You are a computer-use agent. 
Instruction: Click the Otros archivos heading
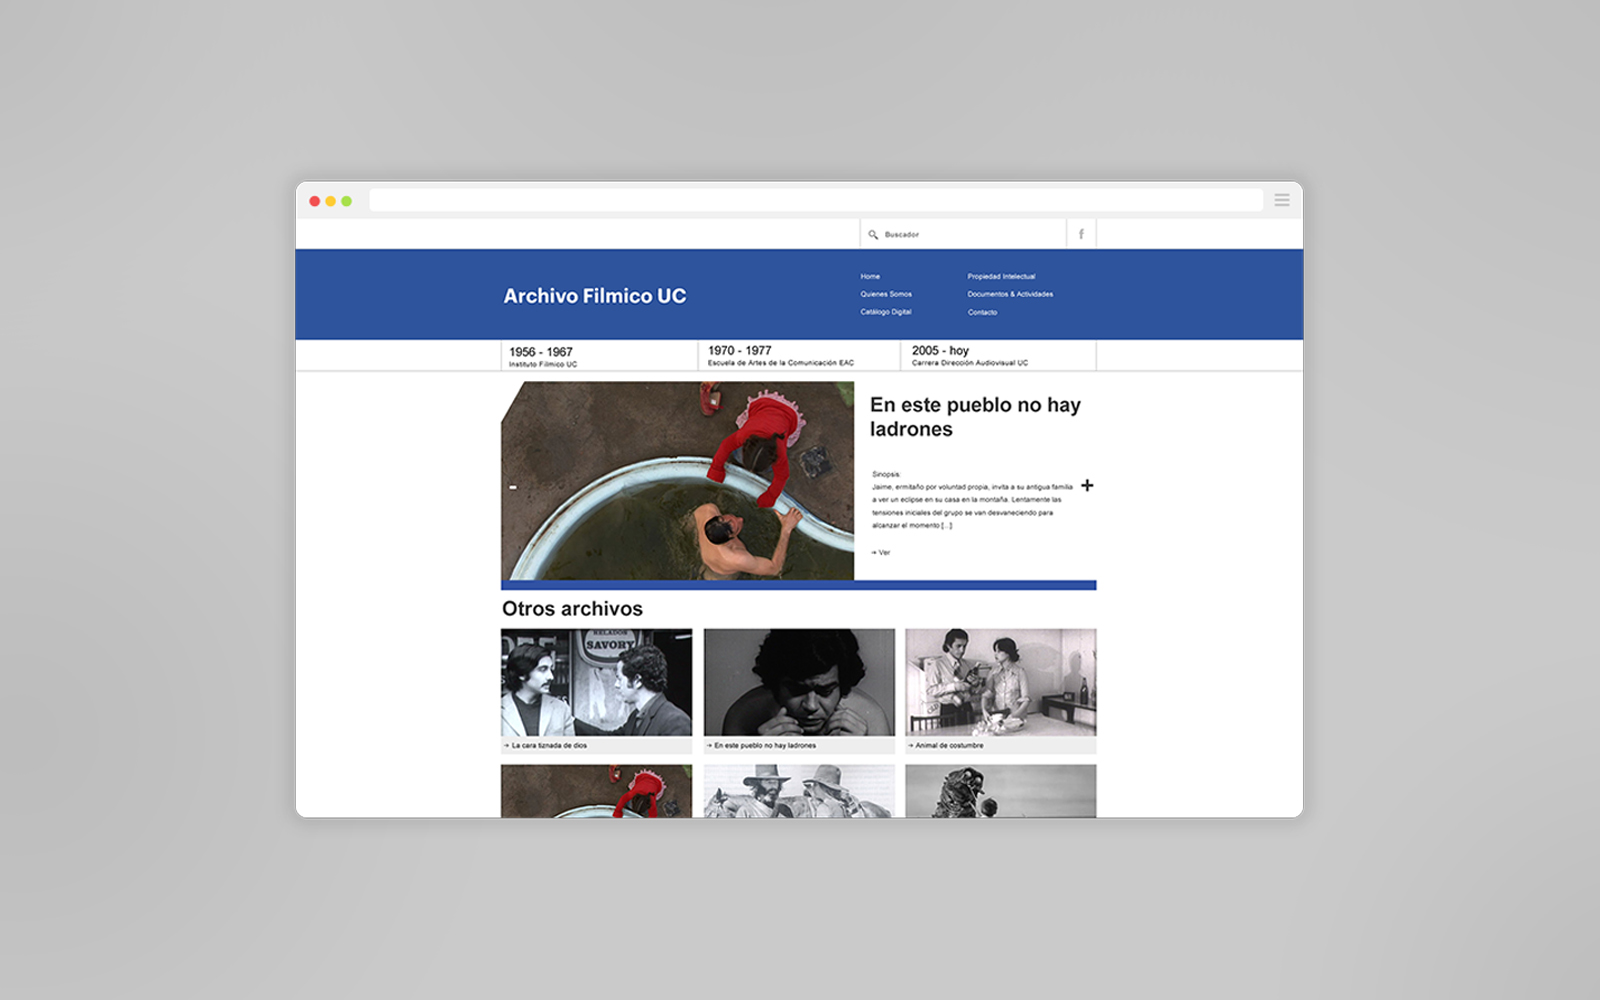click(572, 609)
